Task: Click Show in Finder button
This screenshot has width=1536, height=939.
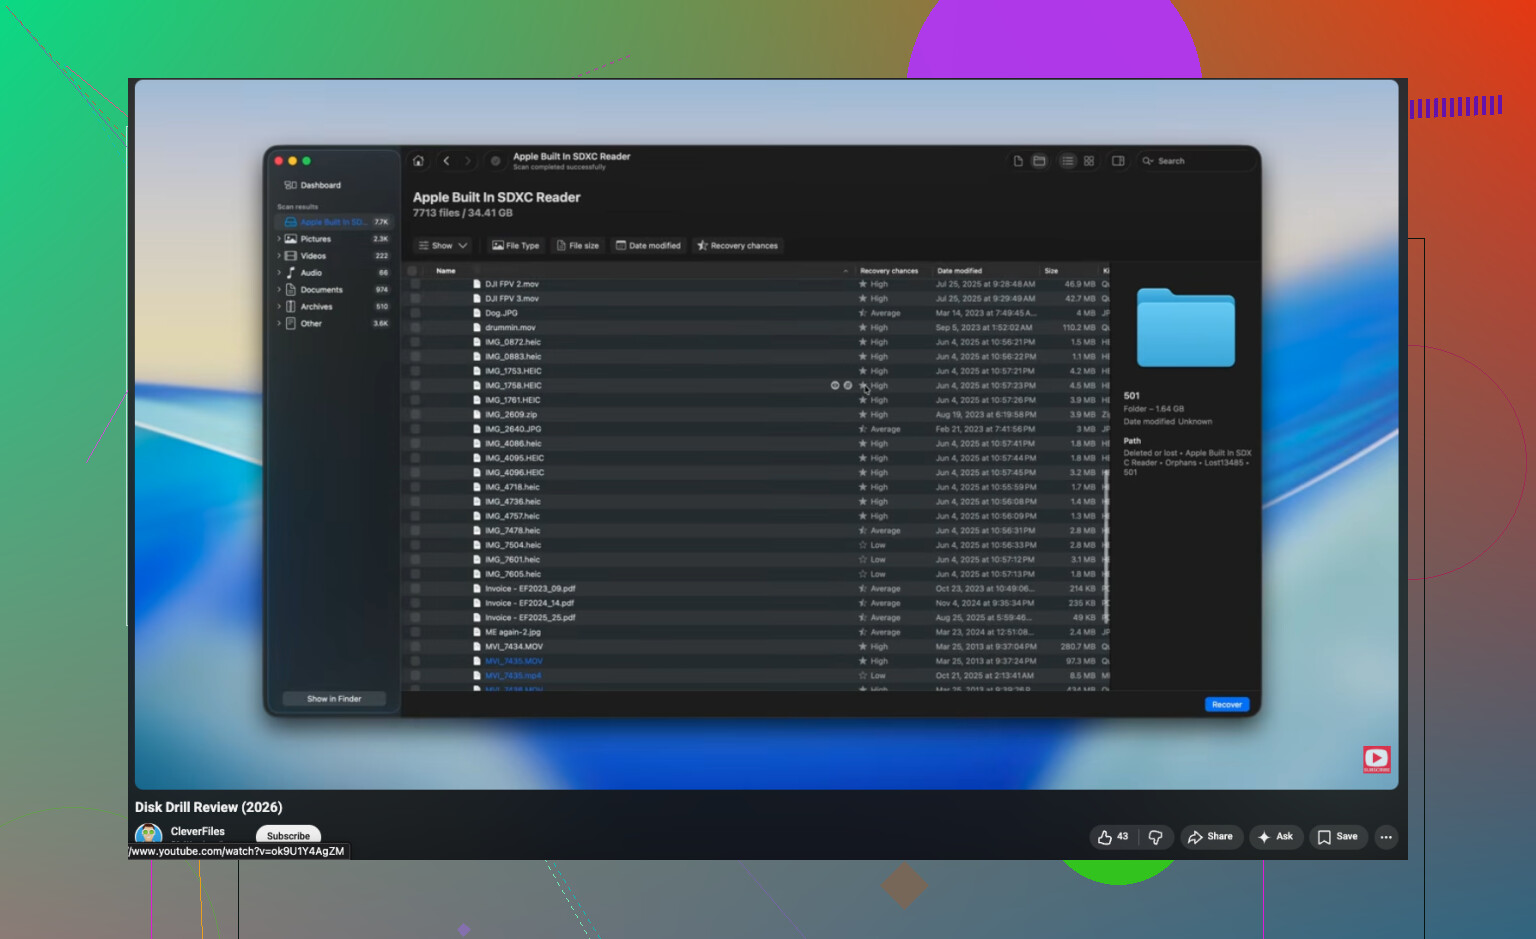Action: [334, 699]
